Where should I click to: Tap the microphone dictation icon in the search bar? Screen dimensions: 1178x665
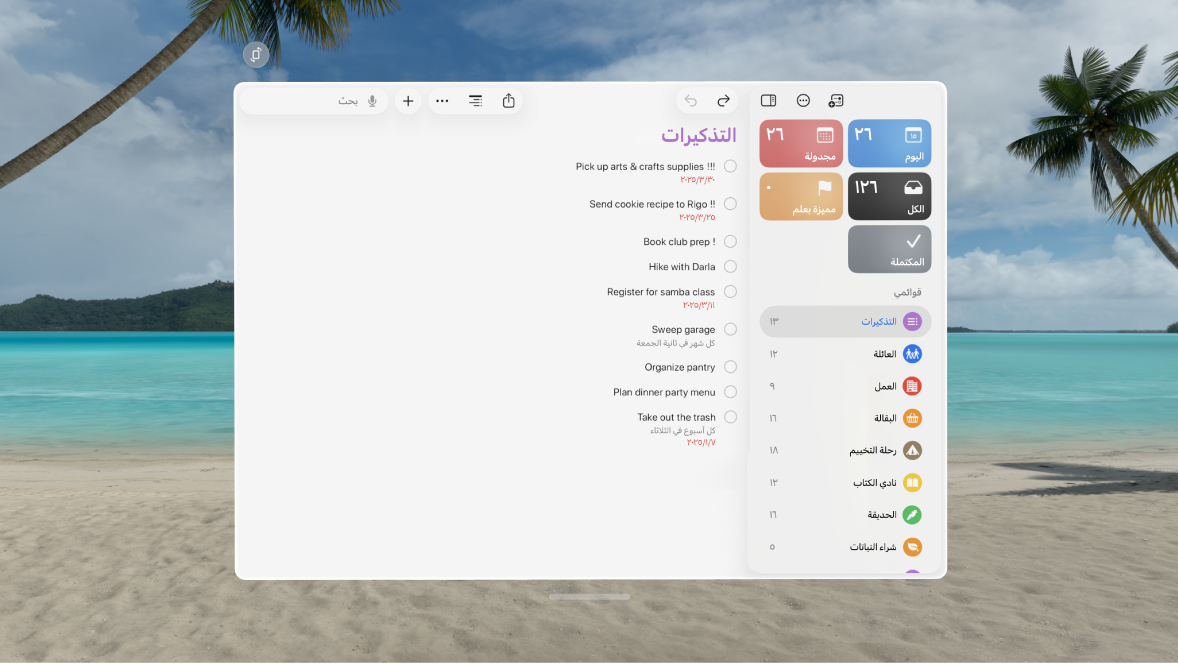[371, 100]
